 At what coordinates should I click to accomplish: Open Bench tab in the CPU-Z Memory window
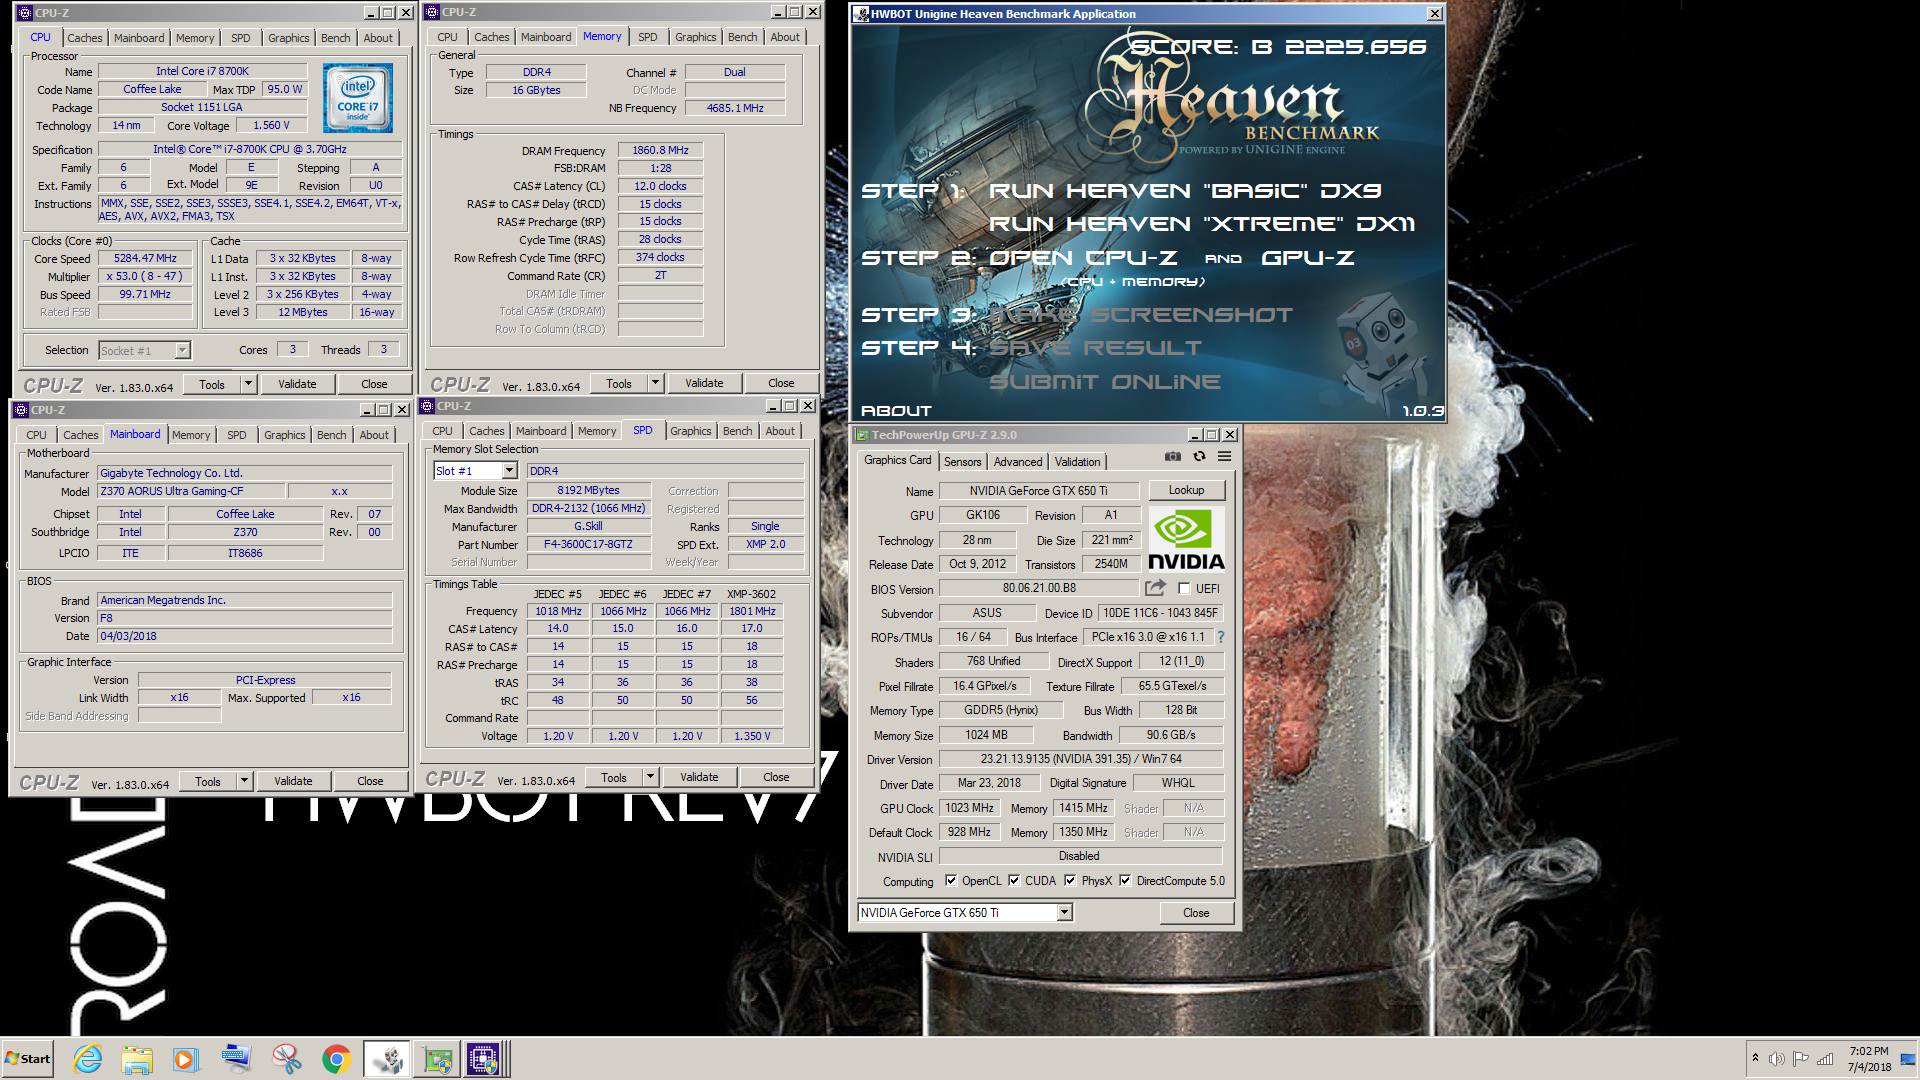[742, 37]
